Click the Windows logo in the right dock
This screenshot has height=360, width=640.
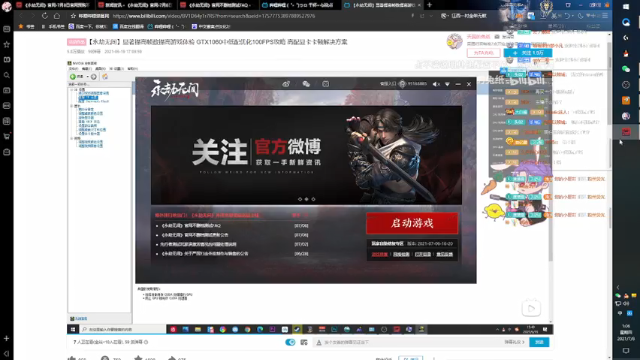point(626,7)
